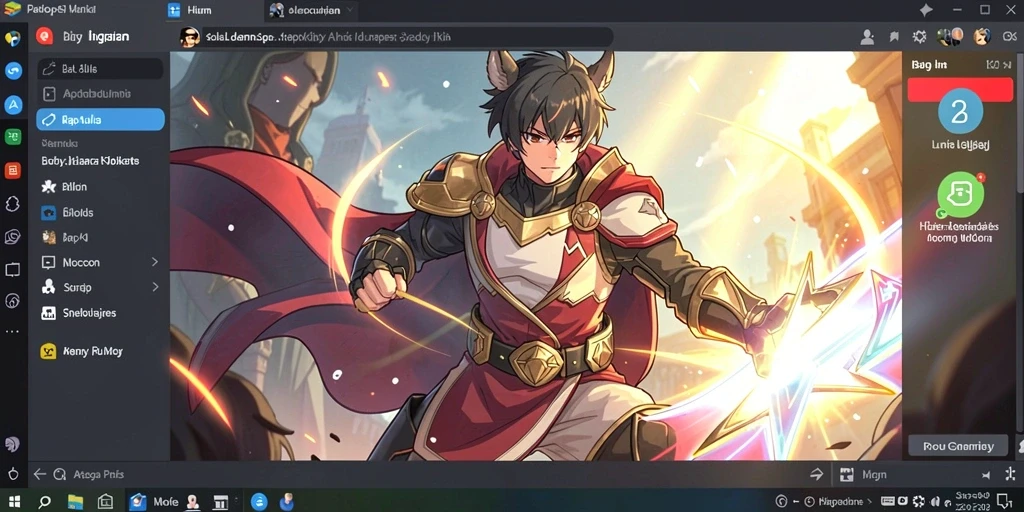
Task: Click the mute speaker icon in bottom bar
Action: pyautogui.click(x=985, y=475)
